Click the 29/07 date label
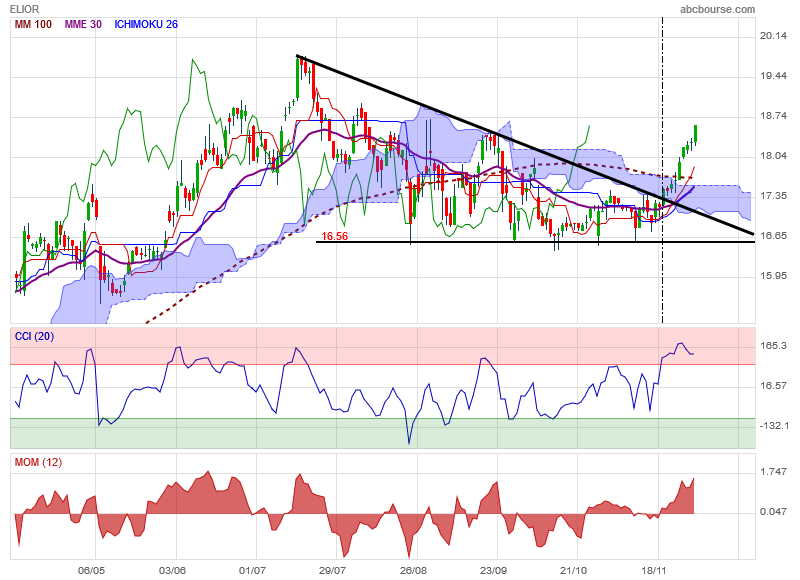The height and width of the screenshot is (580, 800). [x=332, y=570]
